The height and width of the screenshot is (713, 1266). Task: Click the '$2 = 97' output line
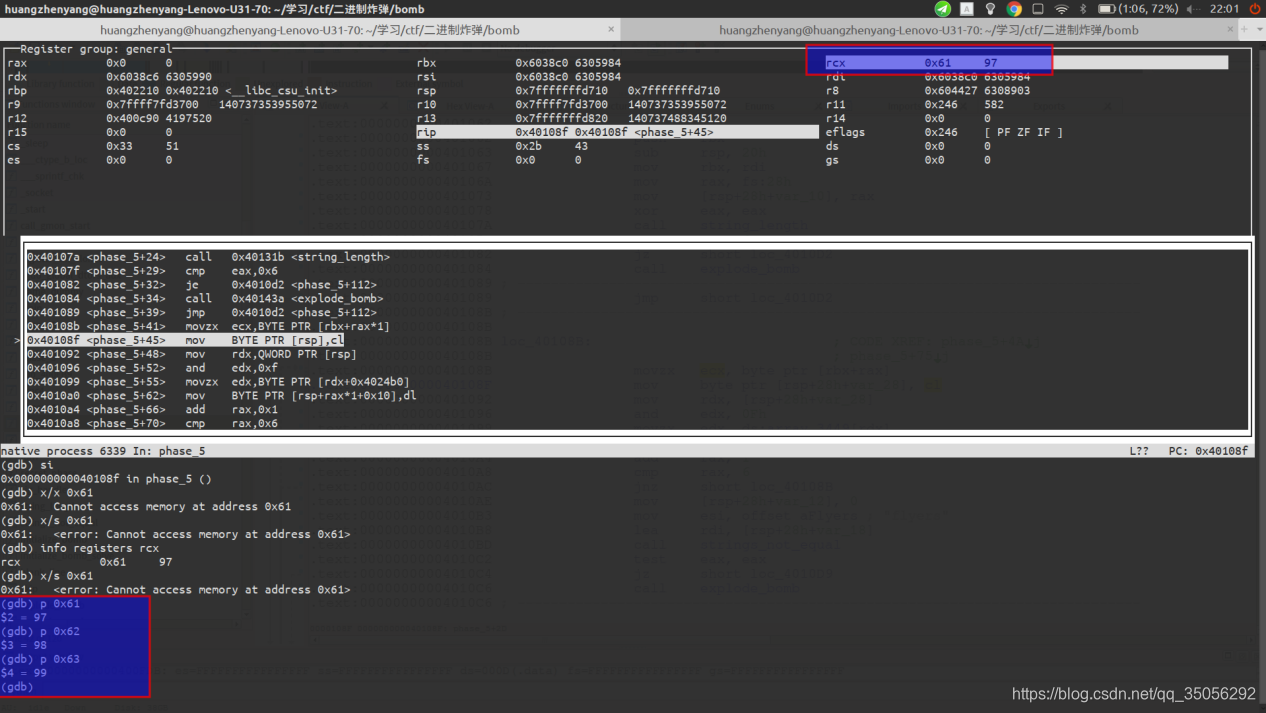point(24,618)
